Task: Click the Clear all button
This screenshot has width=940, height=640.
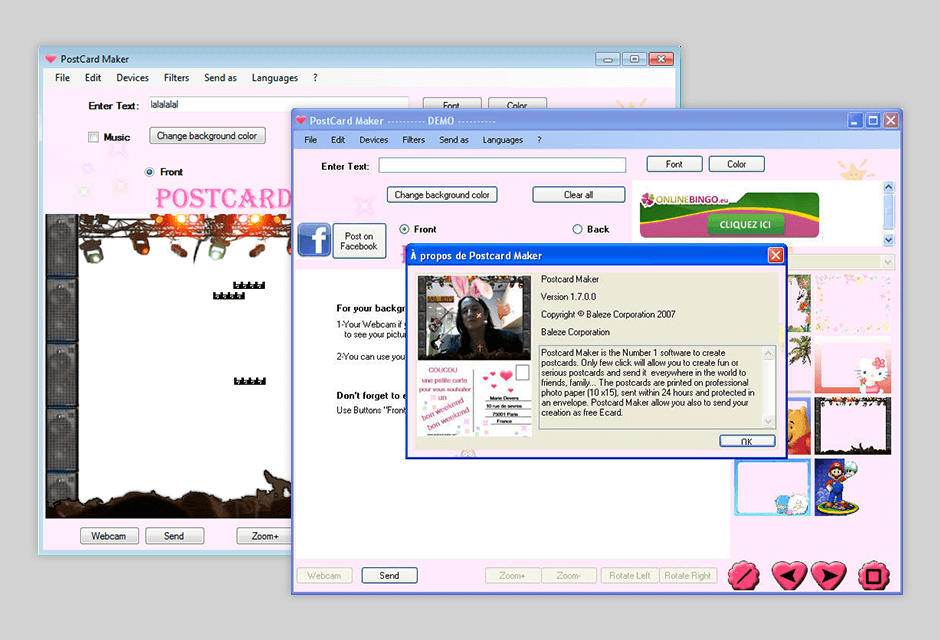Action: [x=579, y=195]
